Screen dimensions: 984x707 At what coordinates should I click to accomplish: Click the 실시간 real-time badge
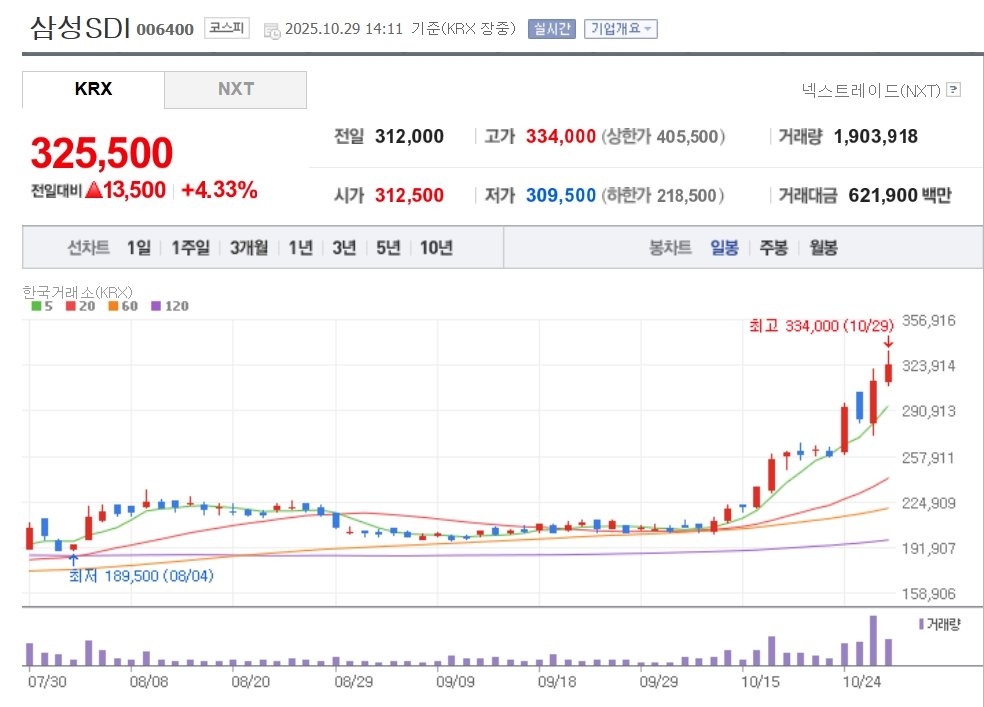(x=553, y=29)
